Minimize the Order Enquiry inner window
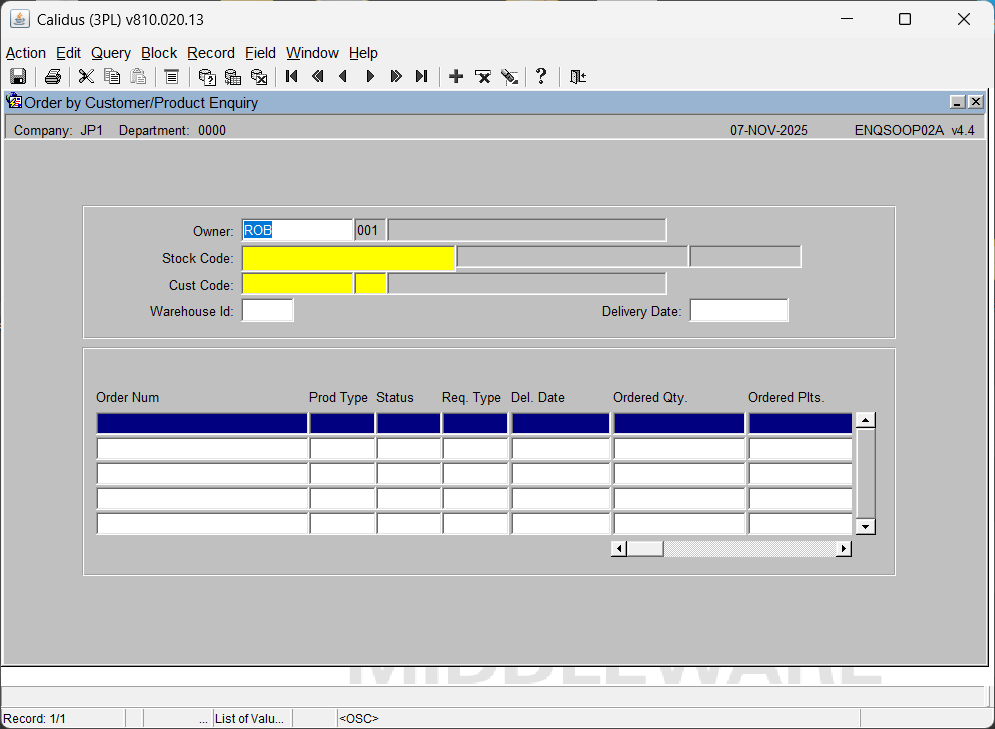The width and height of the screenshot is (995, 729). 957,102
